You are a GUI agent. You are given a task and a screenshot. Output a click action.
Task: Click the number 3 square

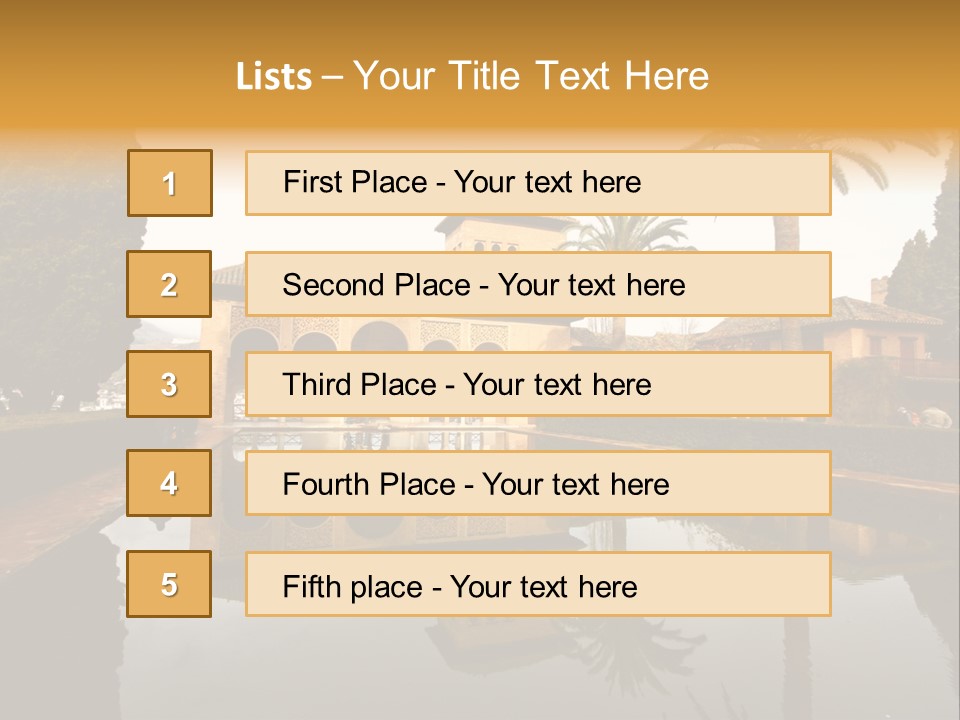coord(169,384)
